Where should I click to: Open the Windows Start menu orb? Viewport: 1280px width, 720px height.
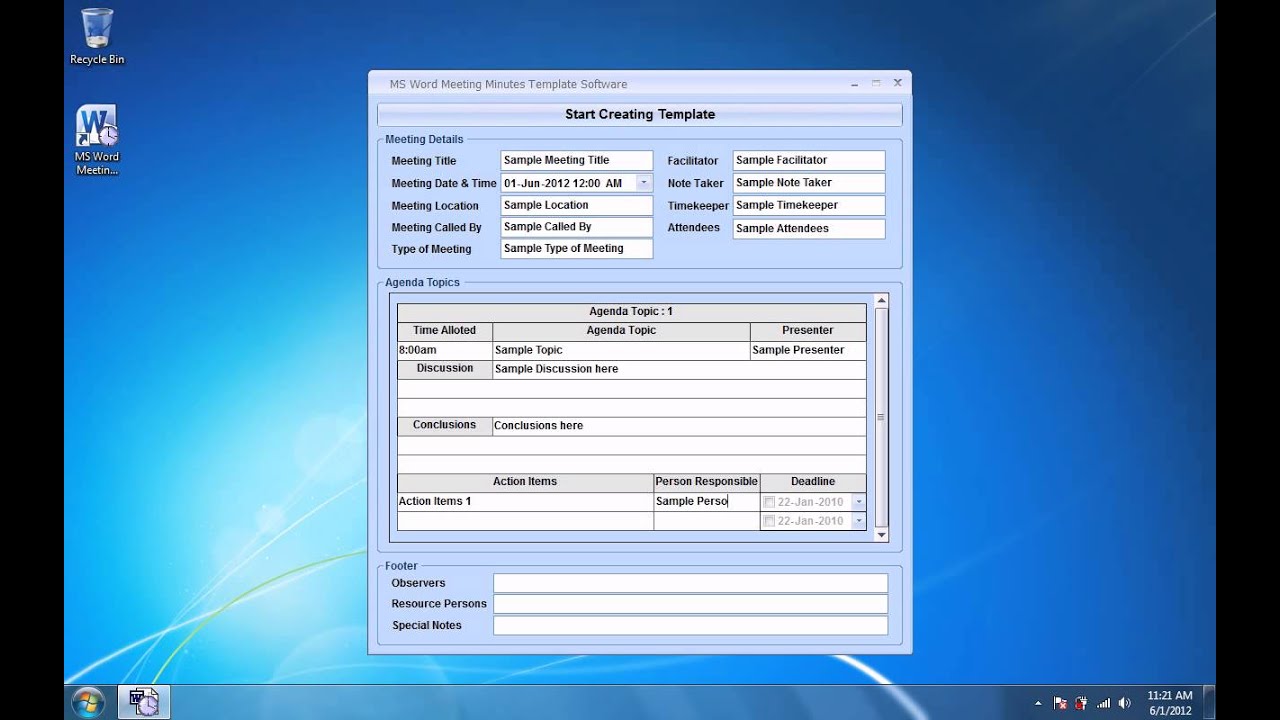tap(88, 702)
